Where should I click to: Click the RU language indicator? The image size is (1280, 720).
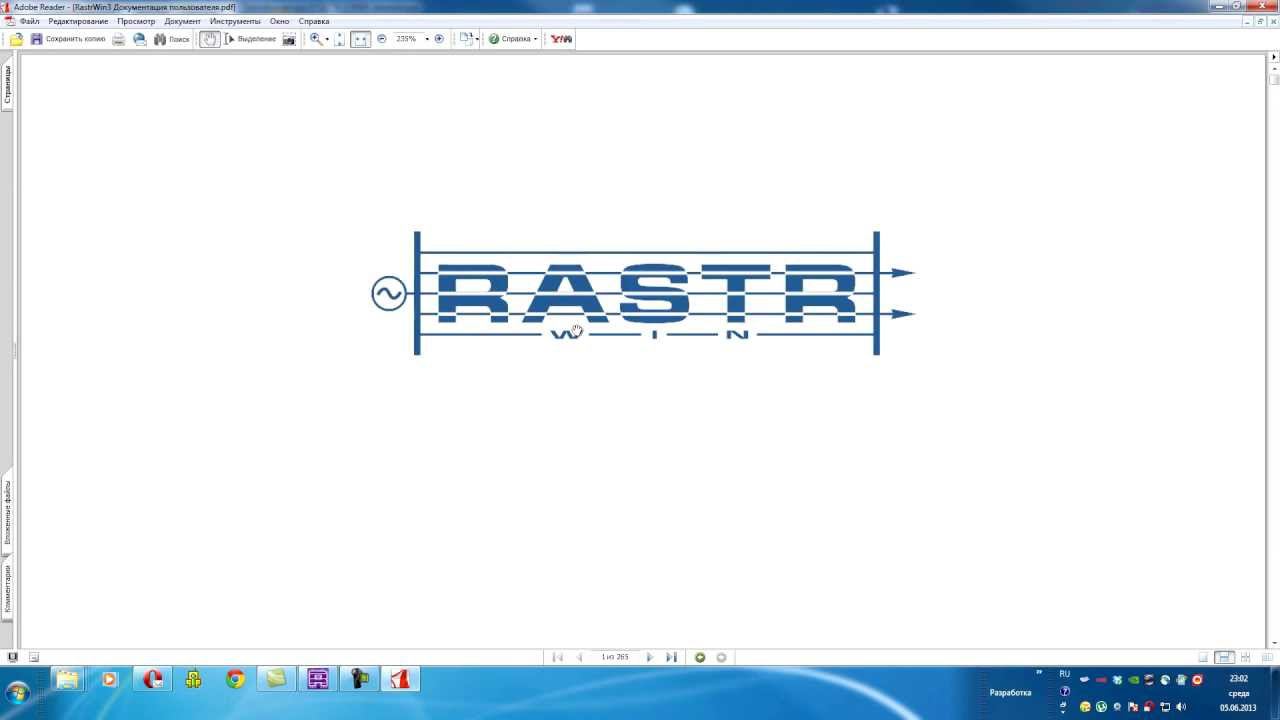[1065, 674]
